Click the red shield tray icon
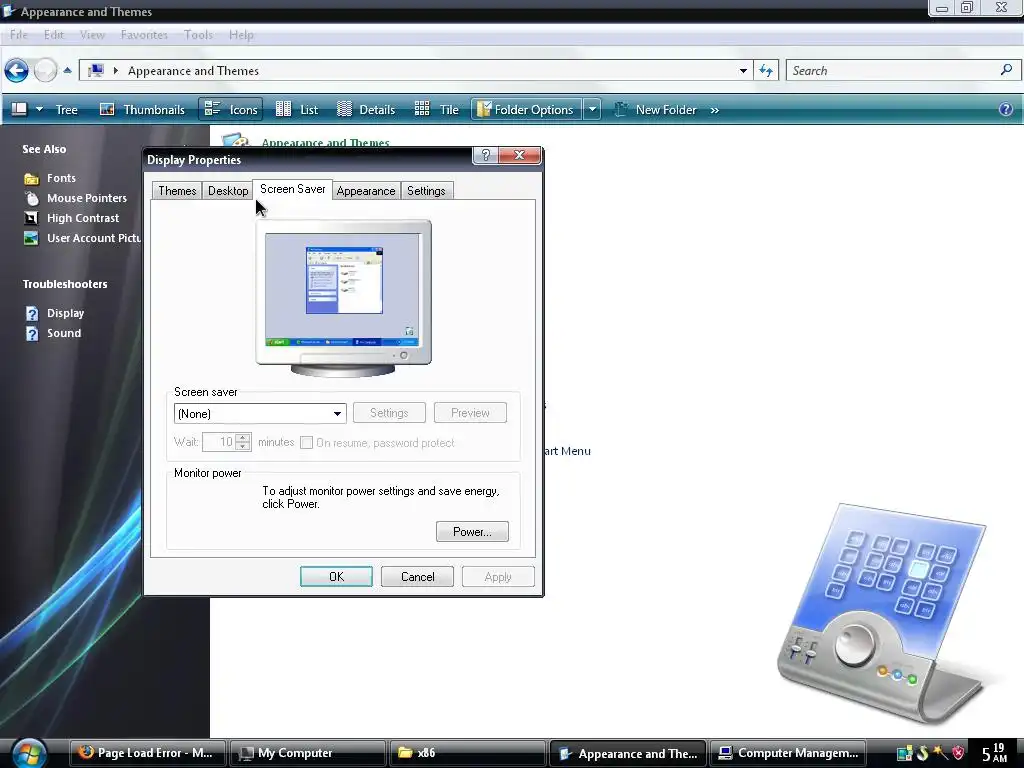This screenshot has height=768, width=1024. (958, 753)
